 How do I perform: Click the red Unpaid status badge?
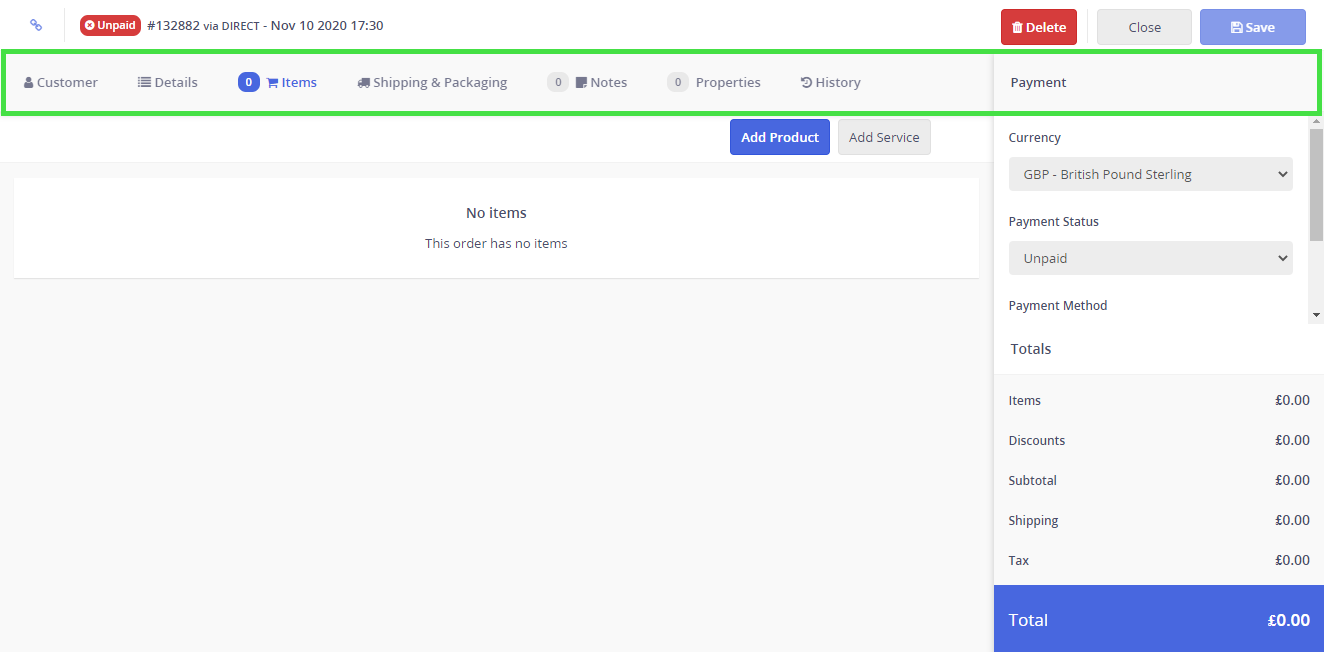click(110, 26)
